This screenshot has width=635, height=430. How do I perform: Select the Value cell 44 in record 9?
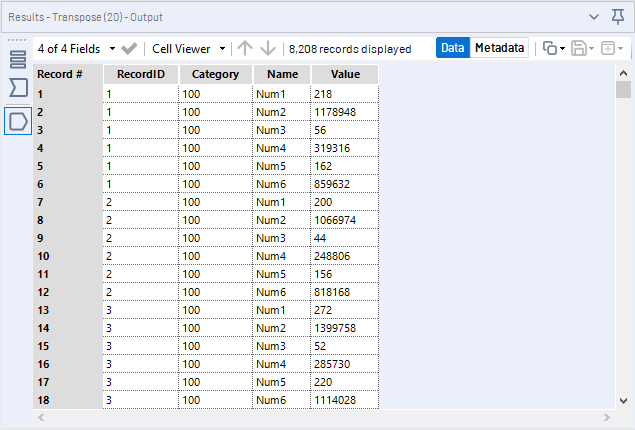[x=345, y=238]
